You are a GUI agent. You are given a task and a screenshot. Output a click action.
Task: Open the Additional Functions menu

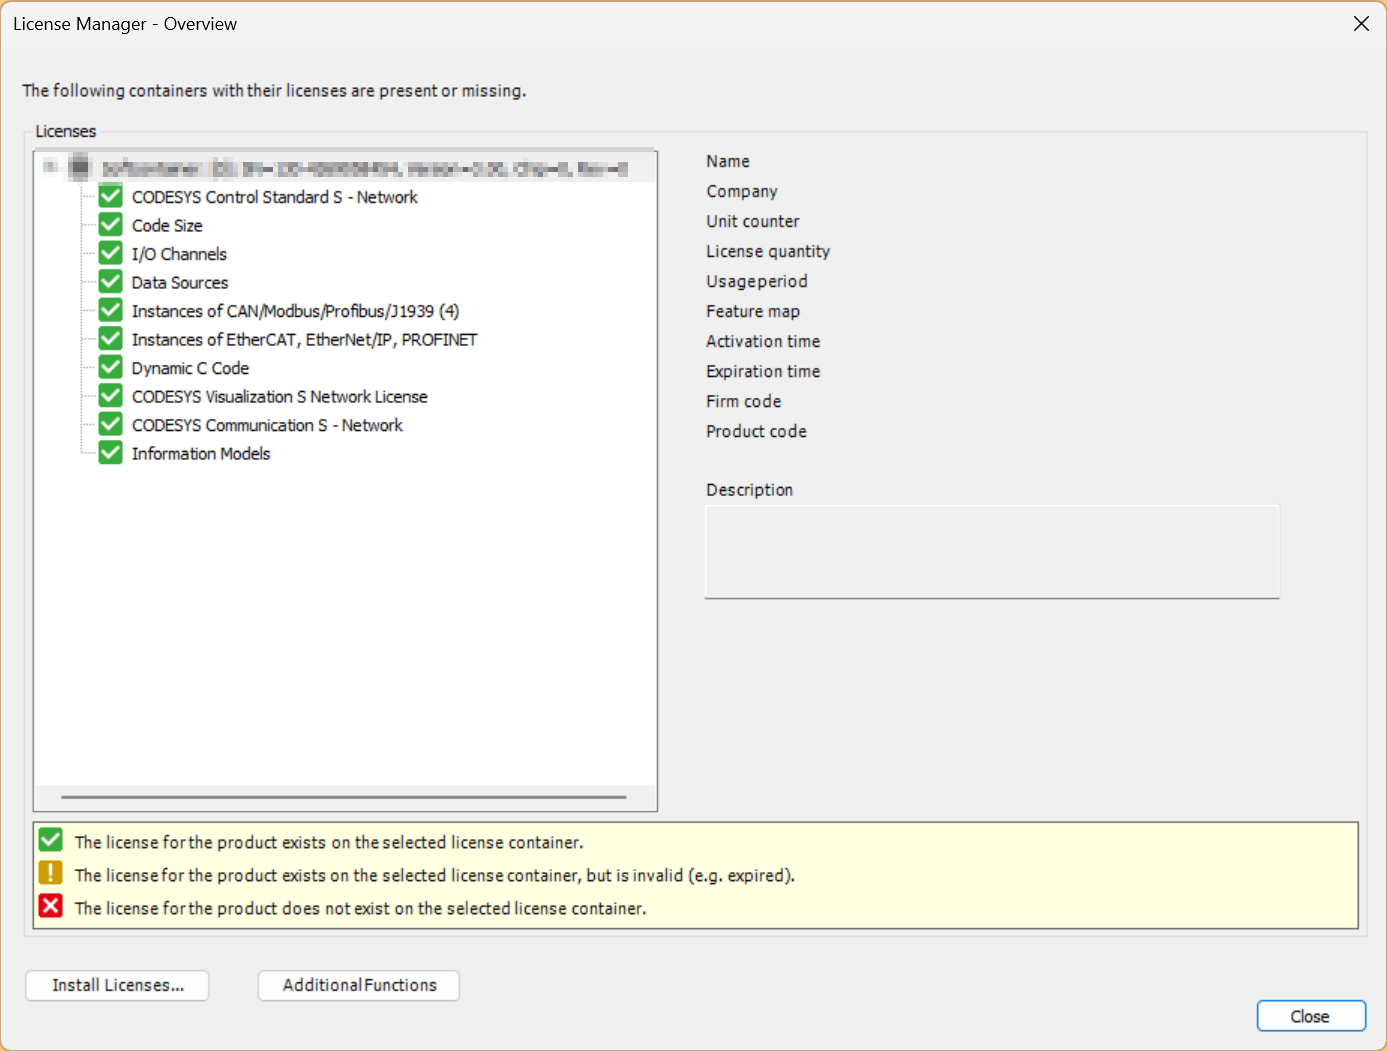pyautogui.click(x=359, y=985)
